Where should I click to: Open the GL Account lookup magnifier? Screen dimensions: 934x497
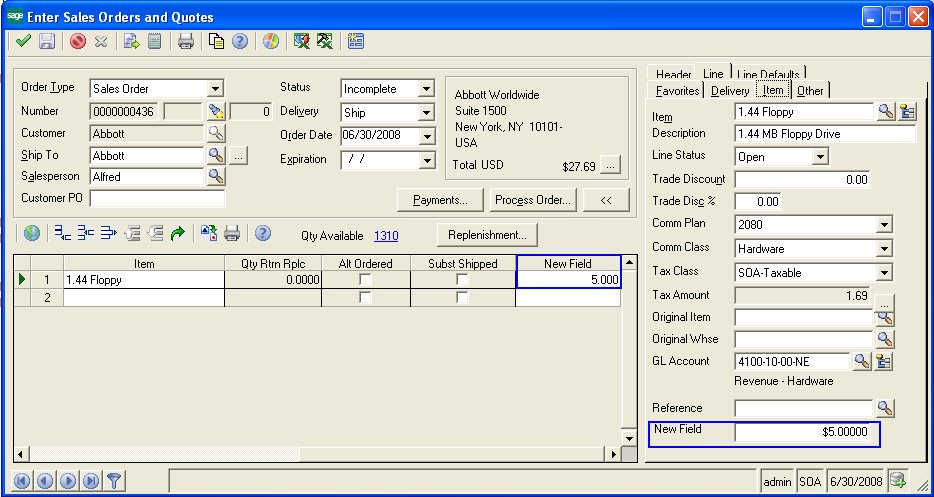click(x=861, y=361)
